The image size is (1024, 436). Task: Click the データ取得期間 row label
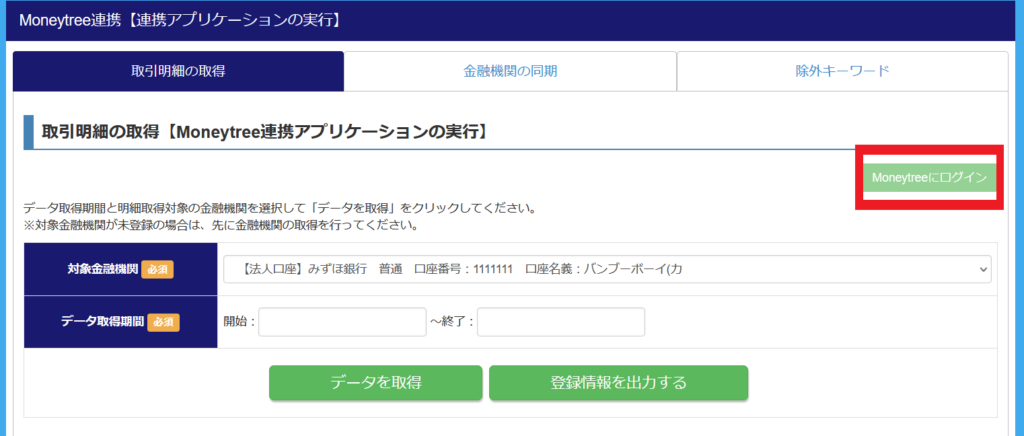click(103, 322)
